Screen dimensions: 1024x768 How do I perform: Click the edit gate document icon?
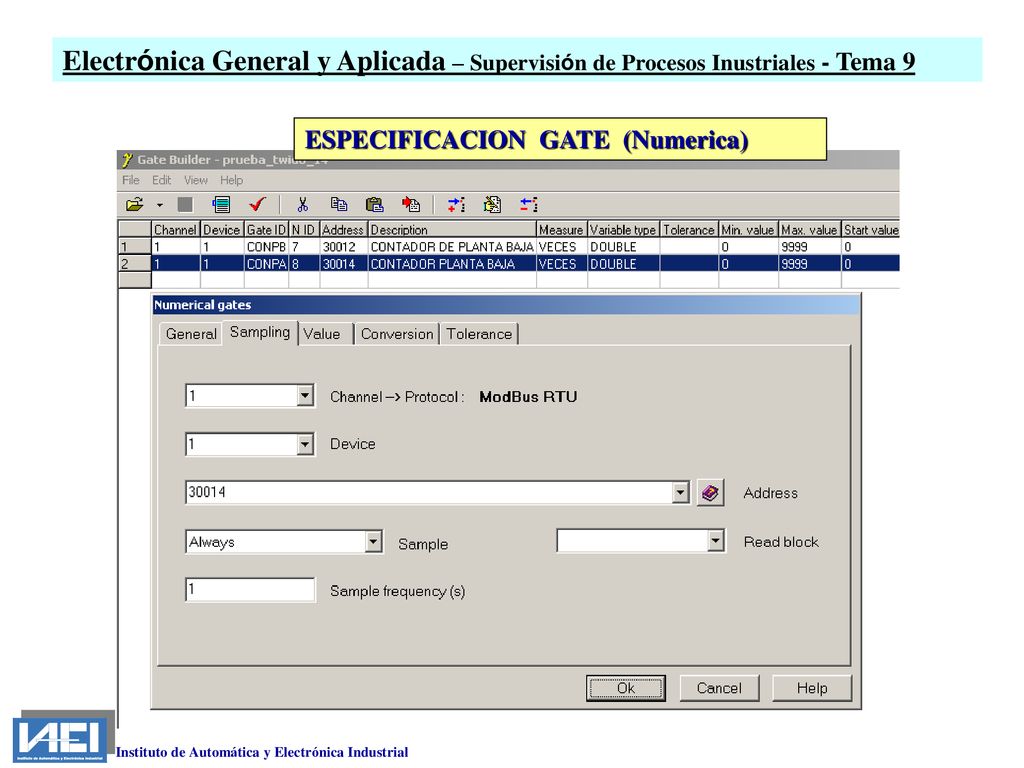point(492,204)
